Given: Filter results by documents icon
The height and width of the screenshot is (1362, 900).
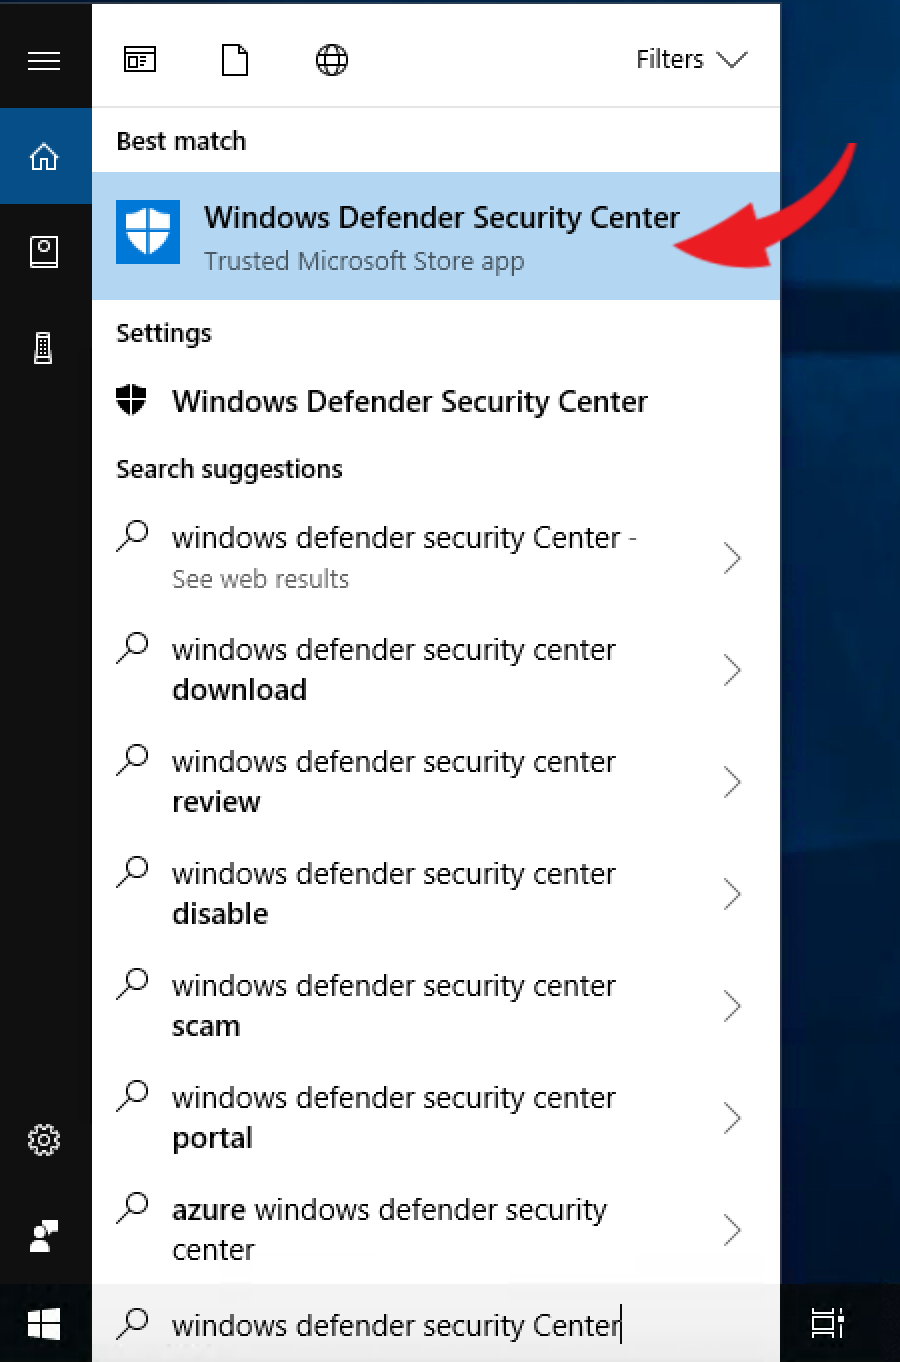Looking at the screenshot, I should [235, 60].
